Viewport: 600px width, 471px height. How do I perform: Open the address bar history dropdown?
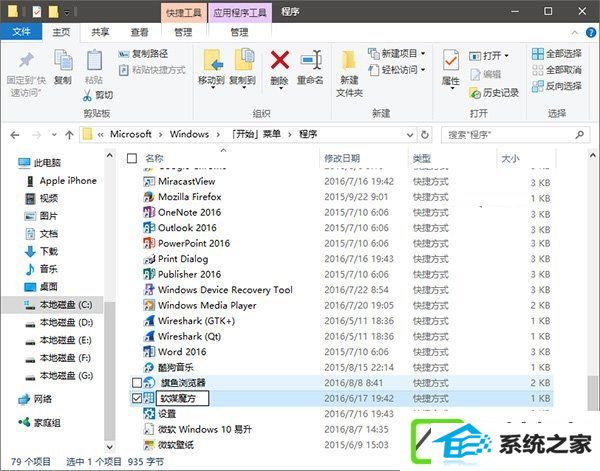point(410,135)
